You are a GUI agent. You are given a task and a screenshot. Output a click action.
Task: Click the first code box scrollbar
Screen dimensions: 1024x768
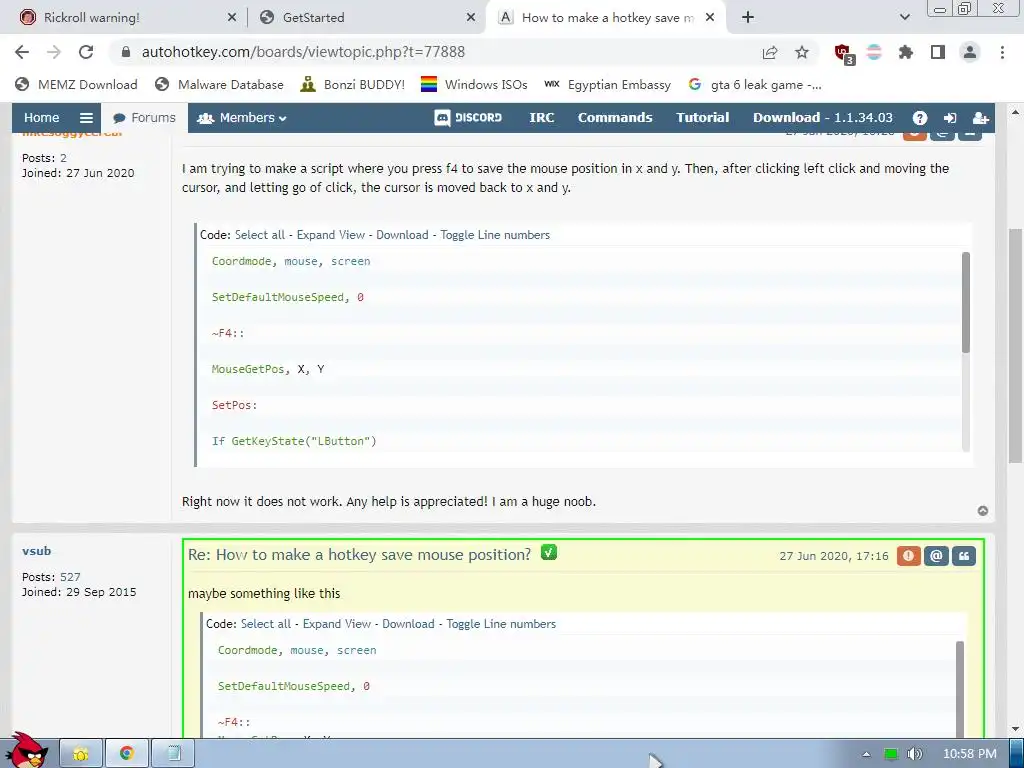[x=966, y=302]
